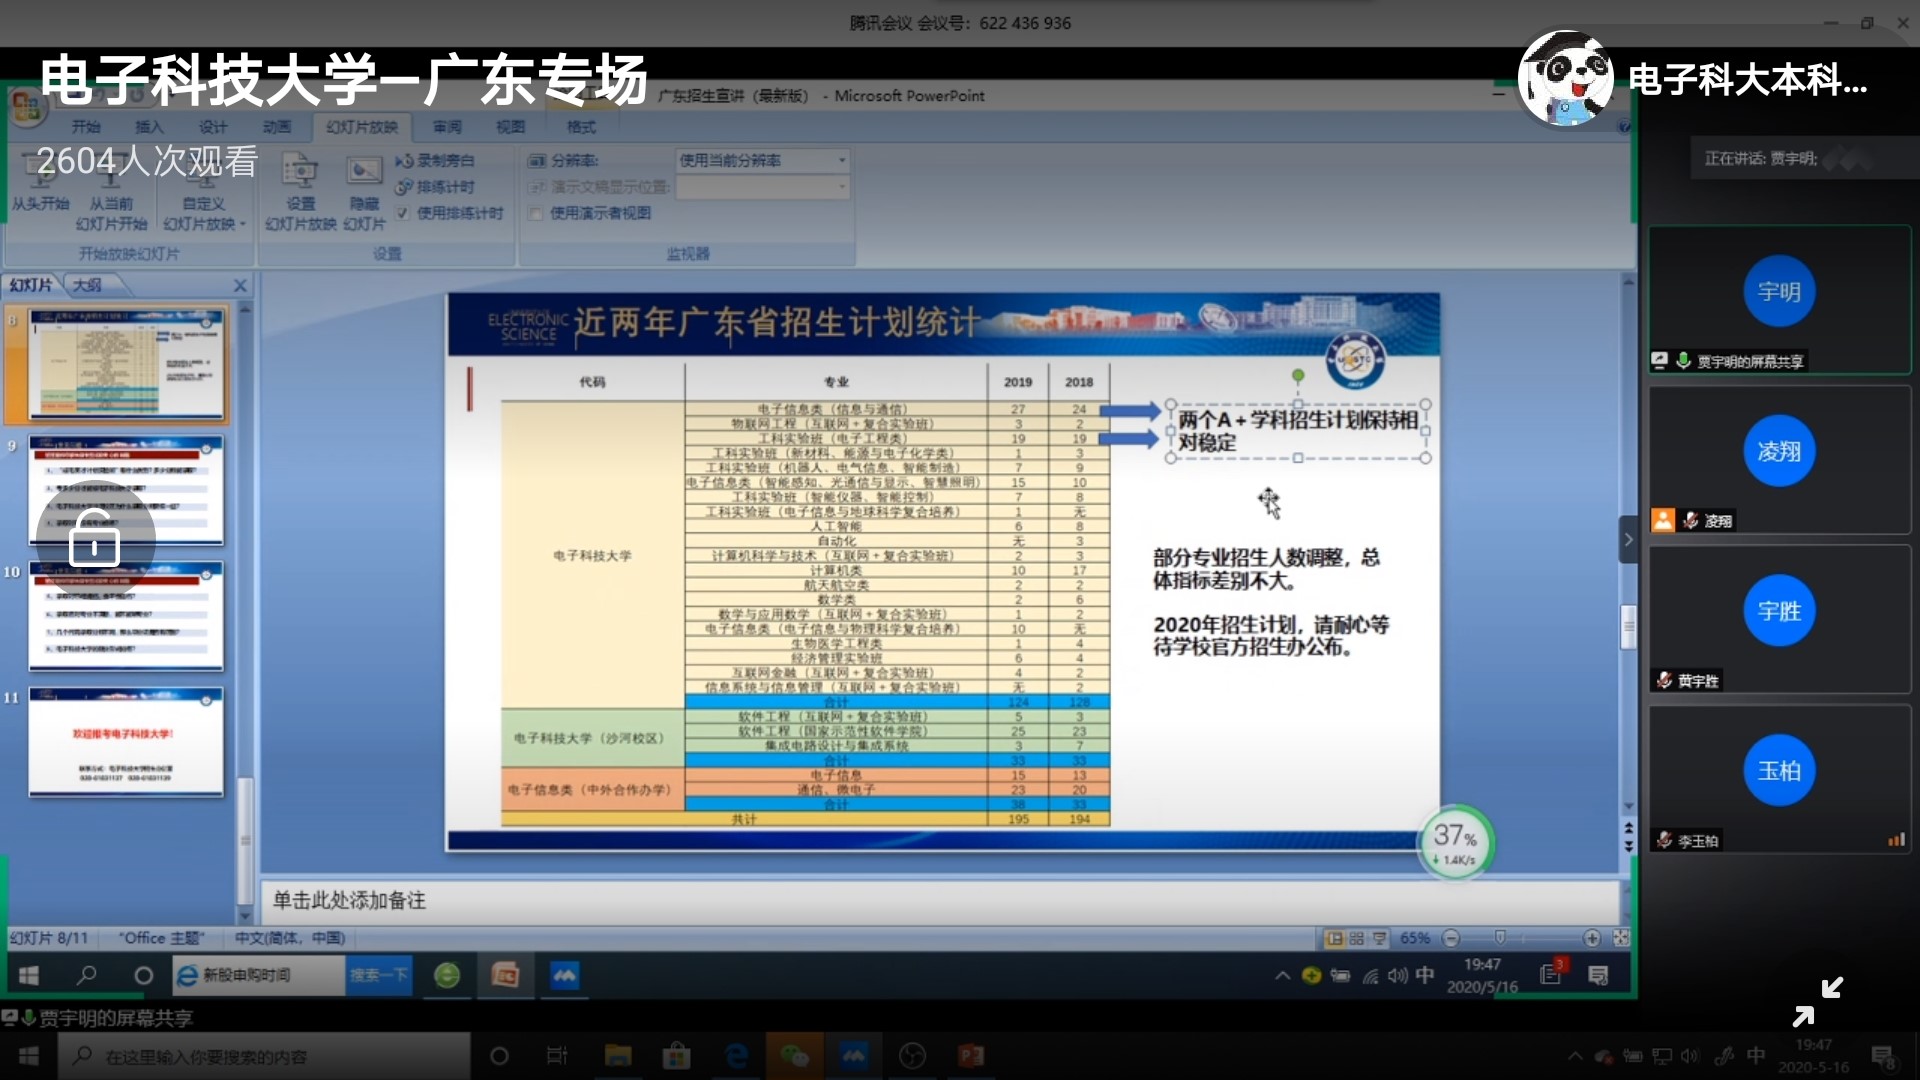Click the 隐藏幻灯片 hide slide icon
1920x1080 pixels.
tap(364, 172)
